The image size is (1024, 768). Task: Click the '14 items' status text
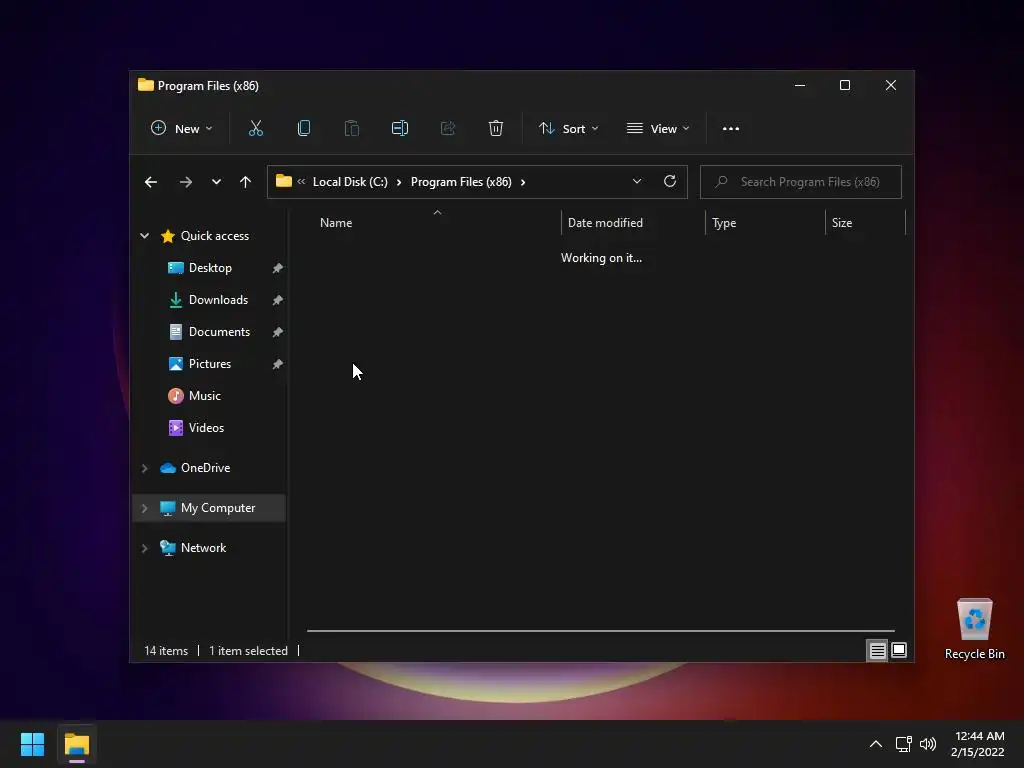[x=166, y=651]
